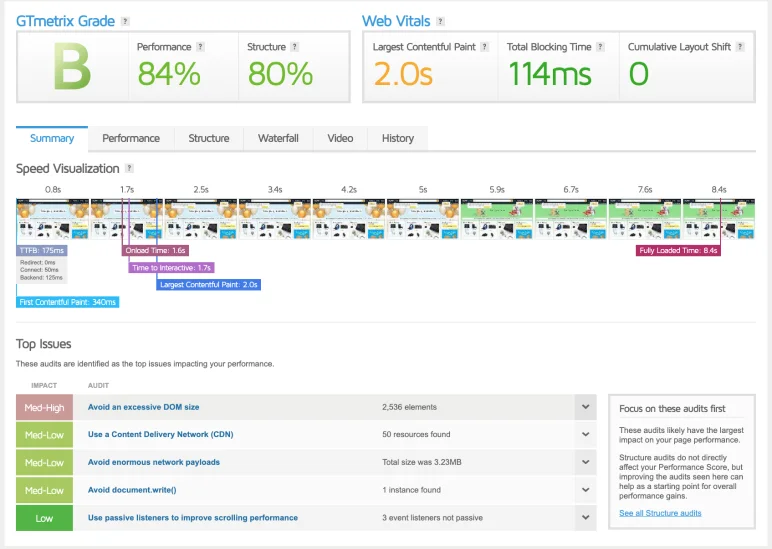Click Largest Contentful Paint help icon
Viewport: 772px width, 549px height.
coord(484,47)
